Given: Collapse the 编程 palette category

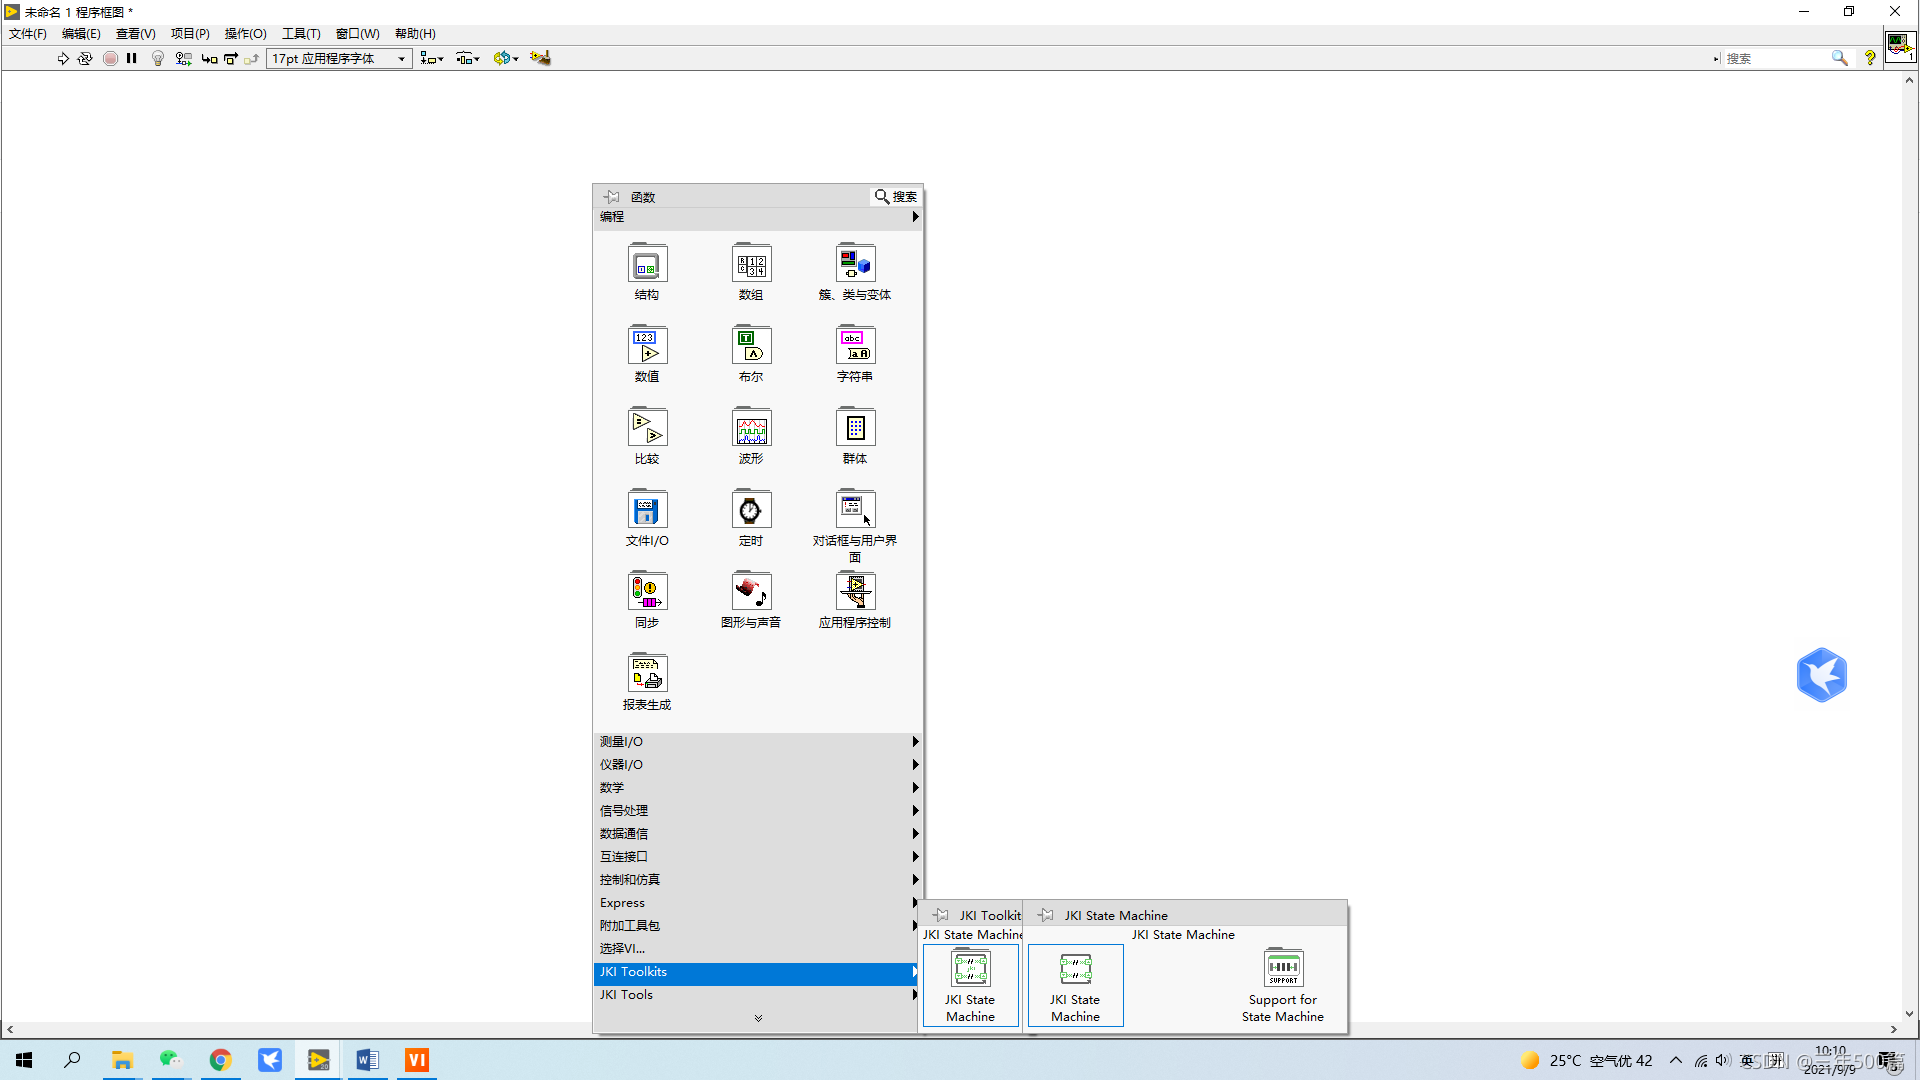Looking at the screenshot, I should click(758, 217).
